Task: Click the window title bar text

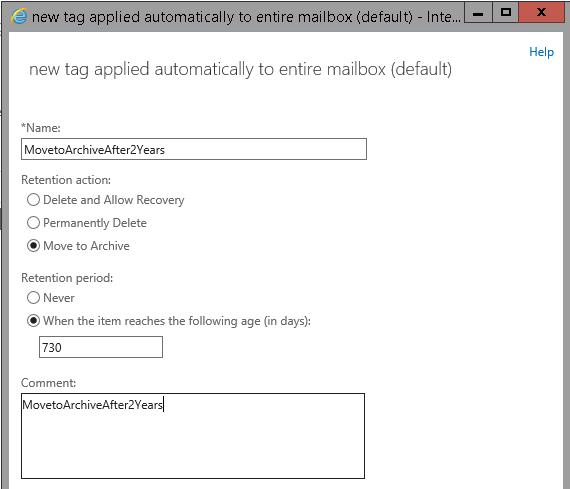Action: click(246, 17)
